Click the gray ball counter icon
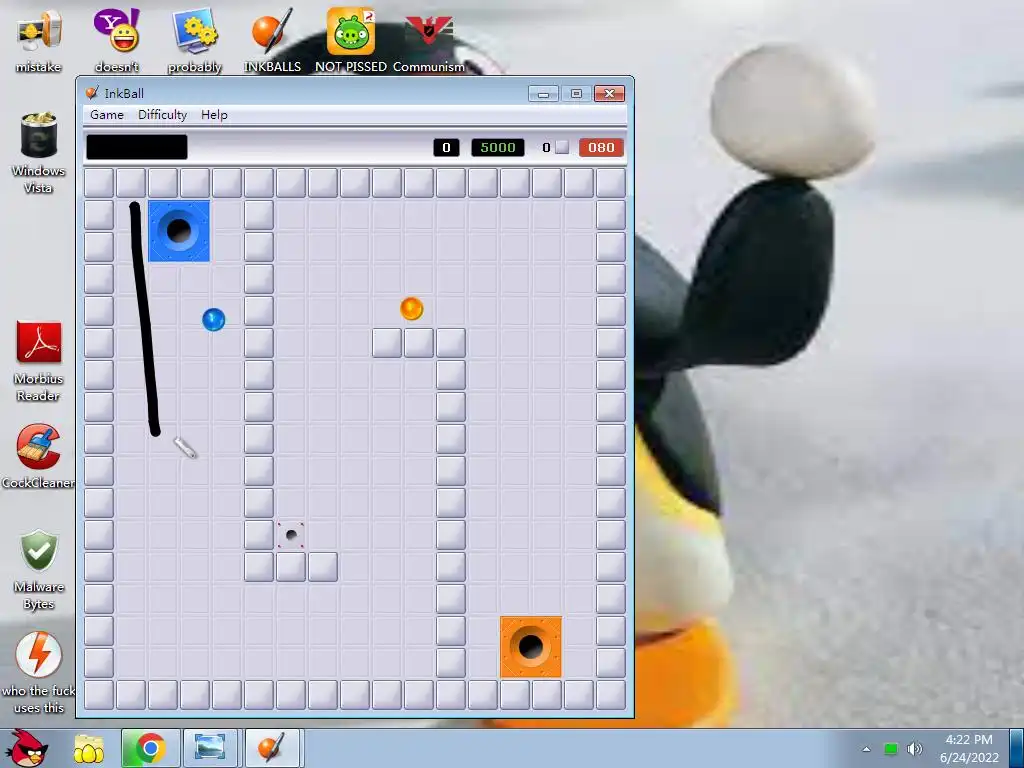This screenshot has width=1024, height=768. pyautogui.click(x=562, y=147)
